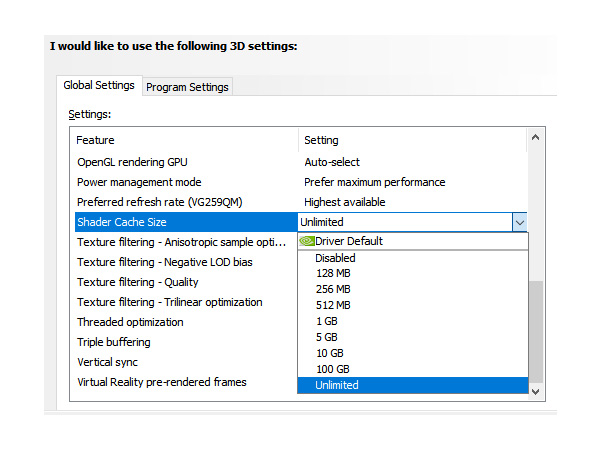
Task: Click the OpenGL rendering GPU feature row
Action: (132, 162)
